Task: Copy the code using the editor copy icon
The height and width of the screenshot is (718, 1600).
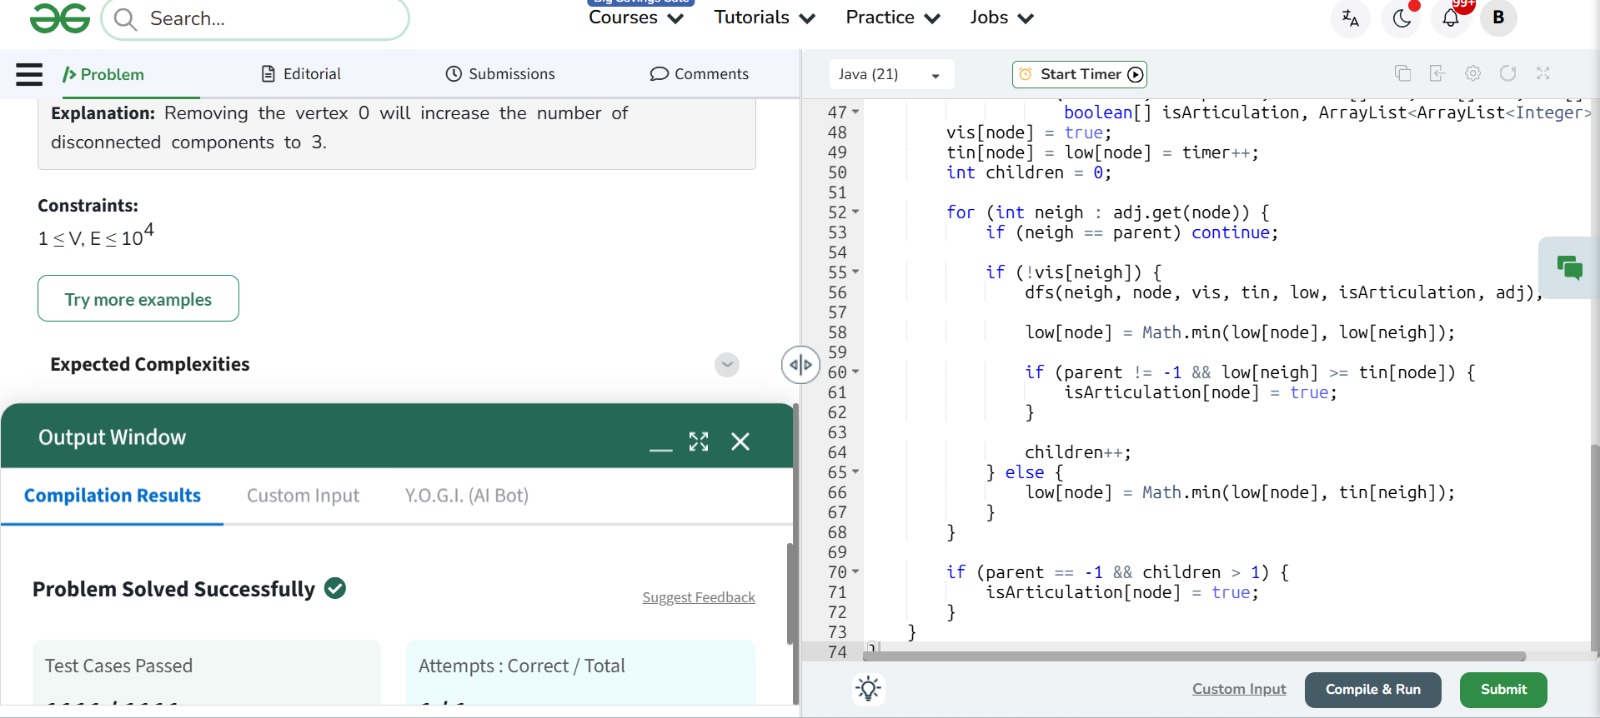Action: (x=1402, y=73)
